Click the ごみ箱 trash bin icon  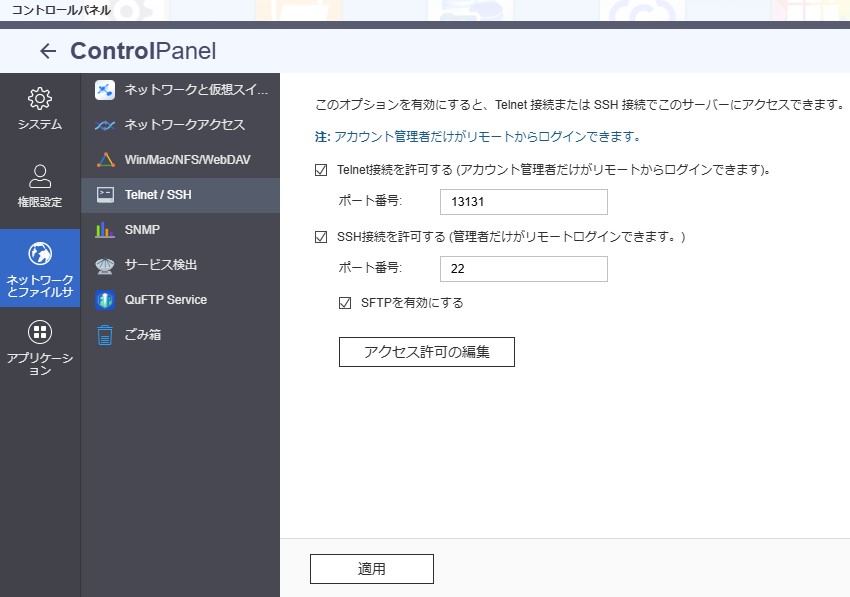tap(105, 335)
